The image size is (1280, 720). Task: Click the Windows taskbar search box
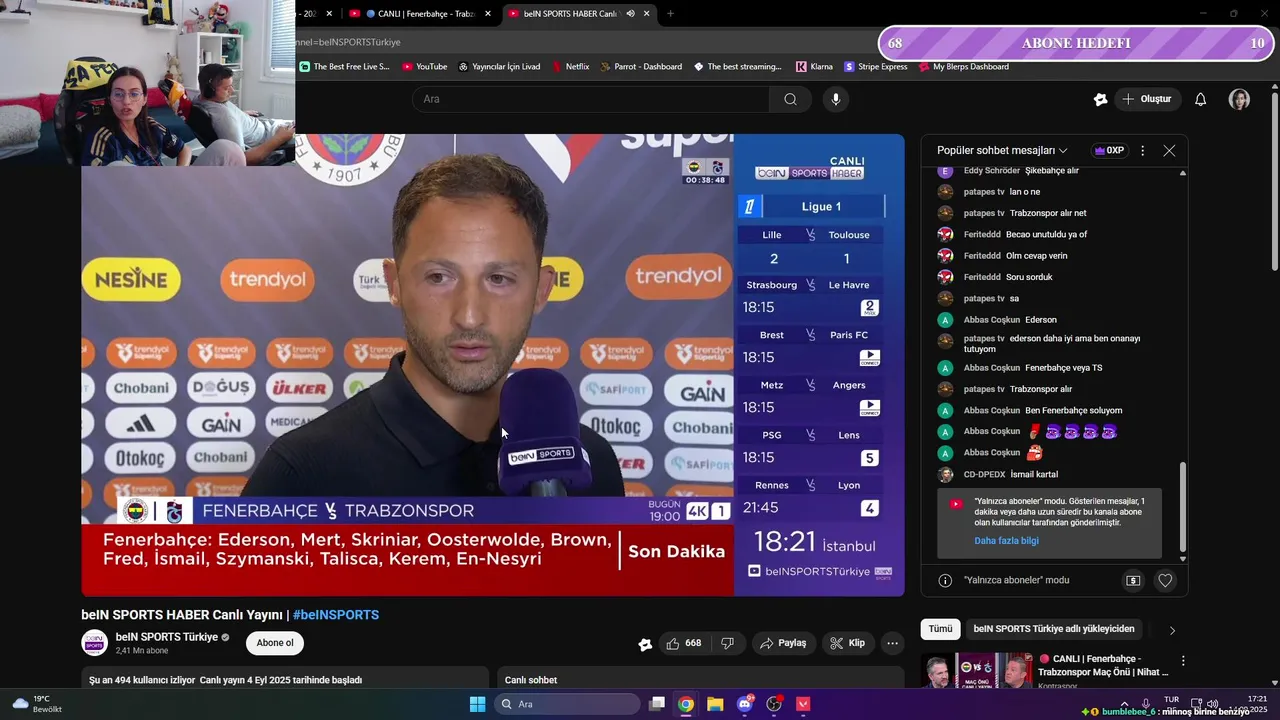[567, 704]
